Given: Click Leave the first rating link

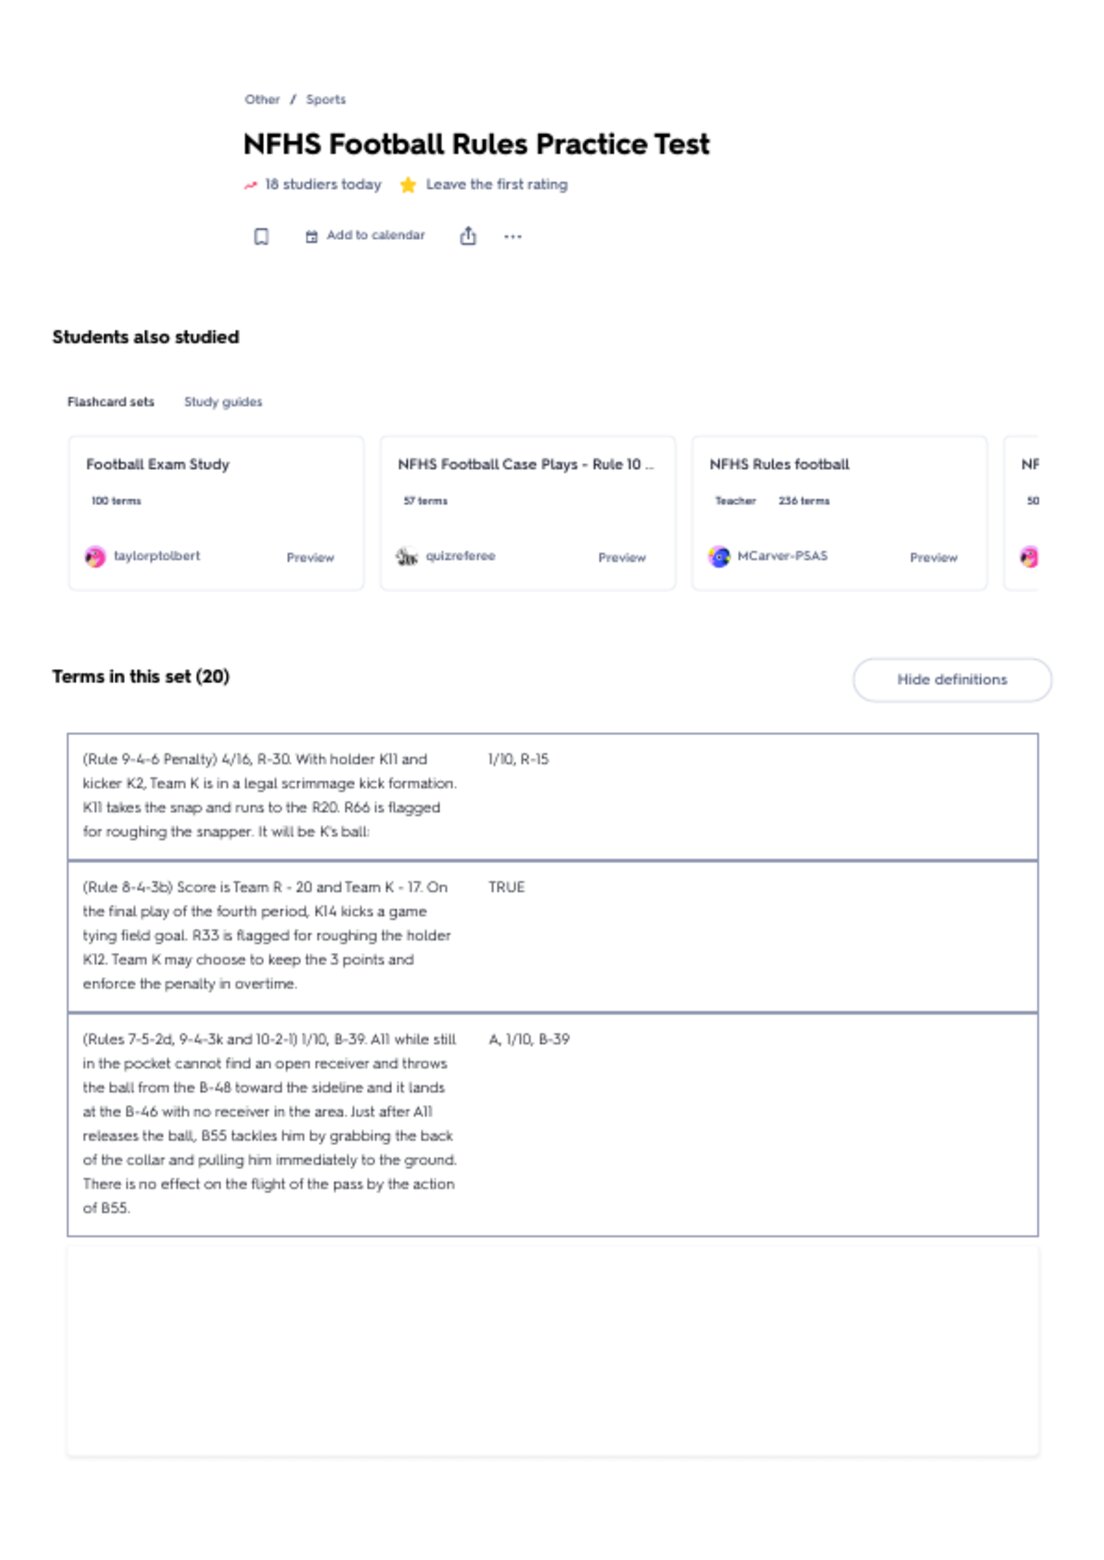Looking at the screenshot, I should coord(497,185).
